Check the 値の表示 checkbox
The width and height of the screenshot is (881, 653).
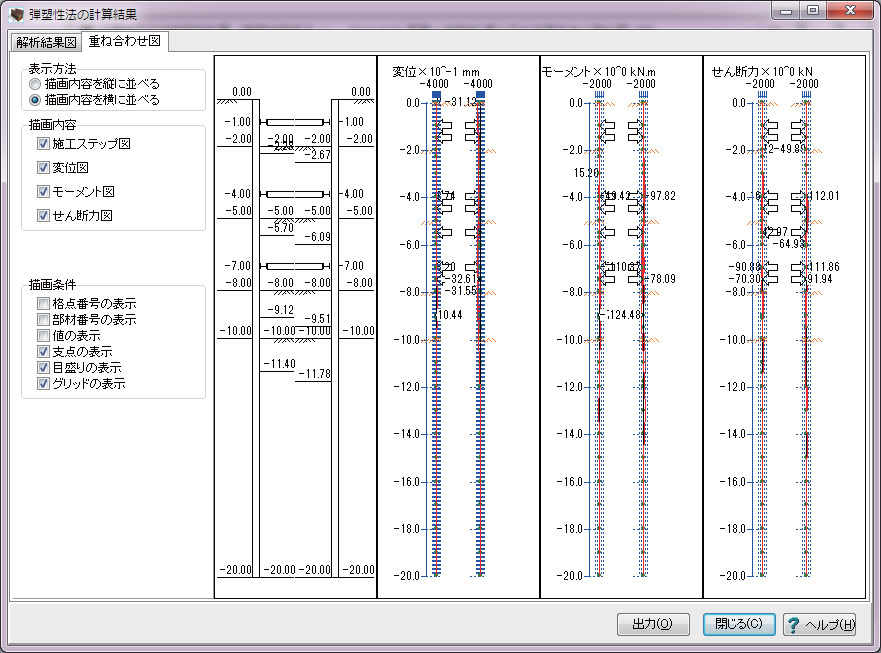click(43, 336)
